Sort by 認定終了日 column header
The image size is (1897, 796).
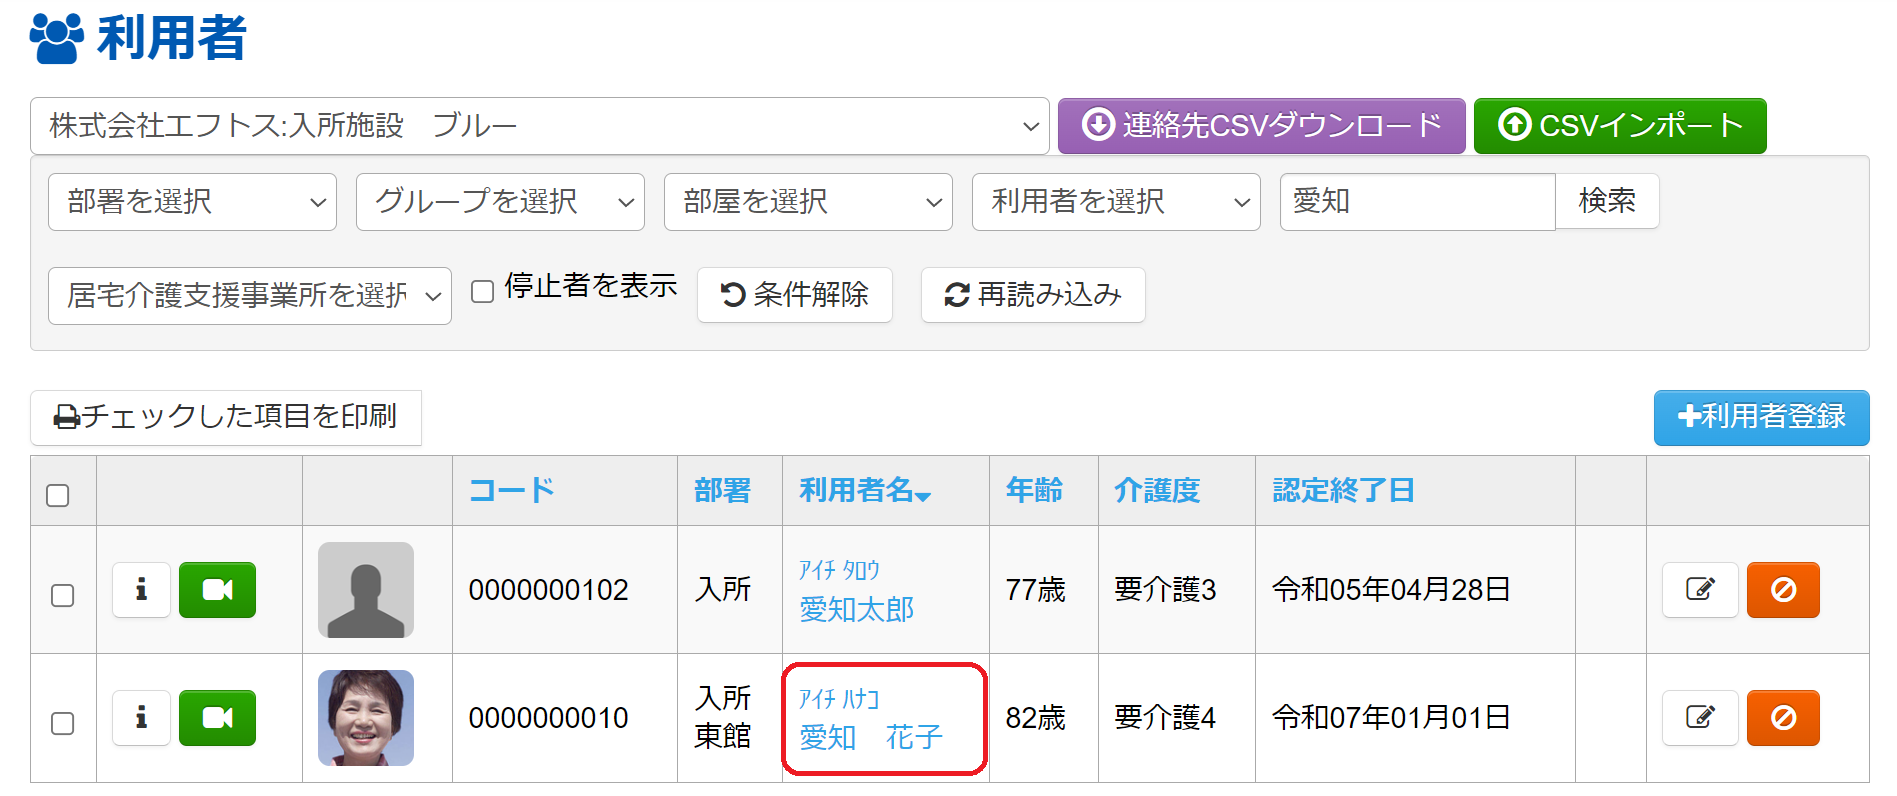coord(1343,490)
